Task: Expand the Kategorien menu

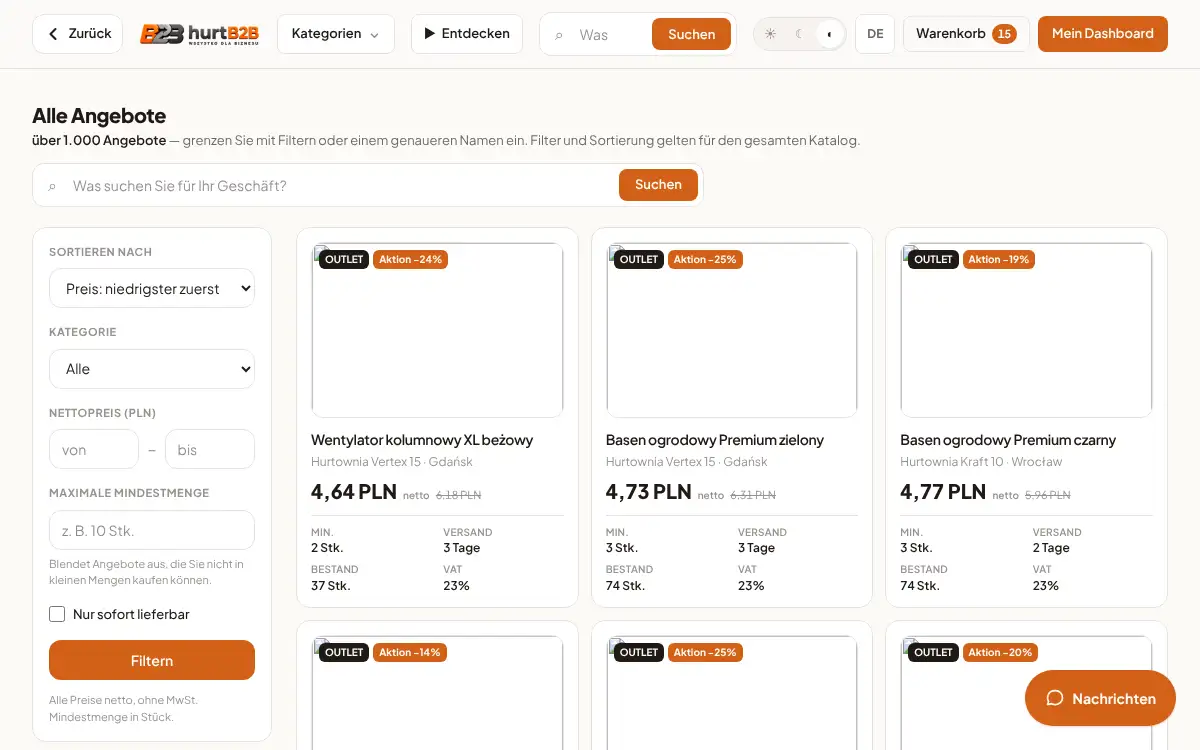Action: 336,34
